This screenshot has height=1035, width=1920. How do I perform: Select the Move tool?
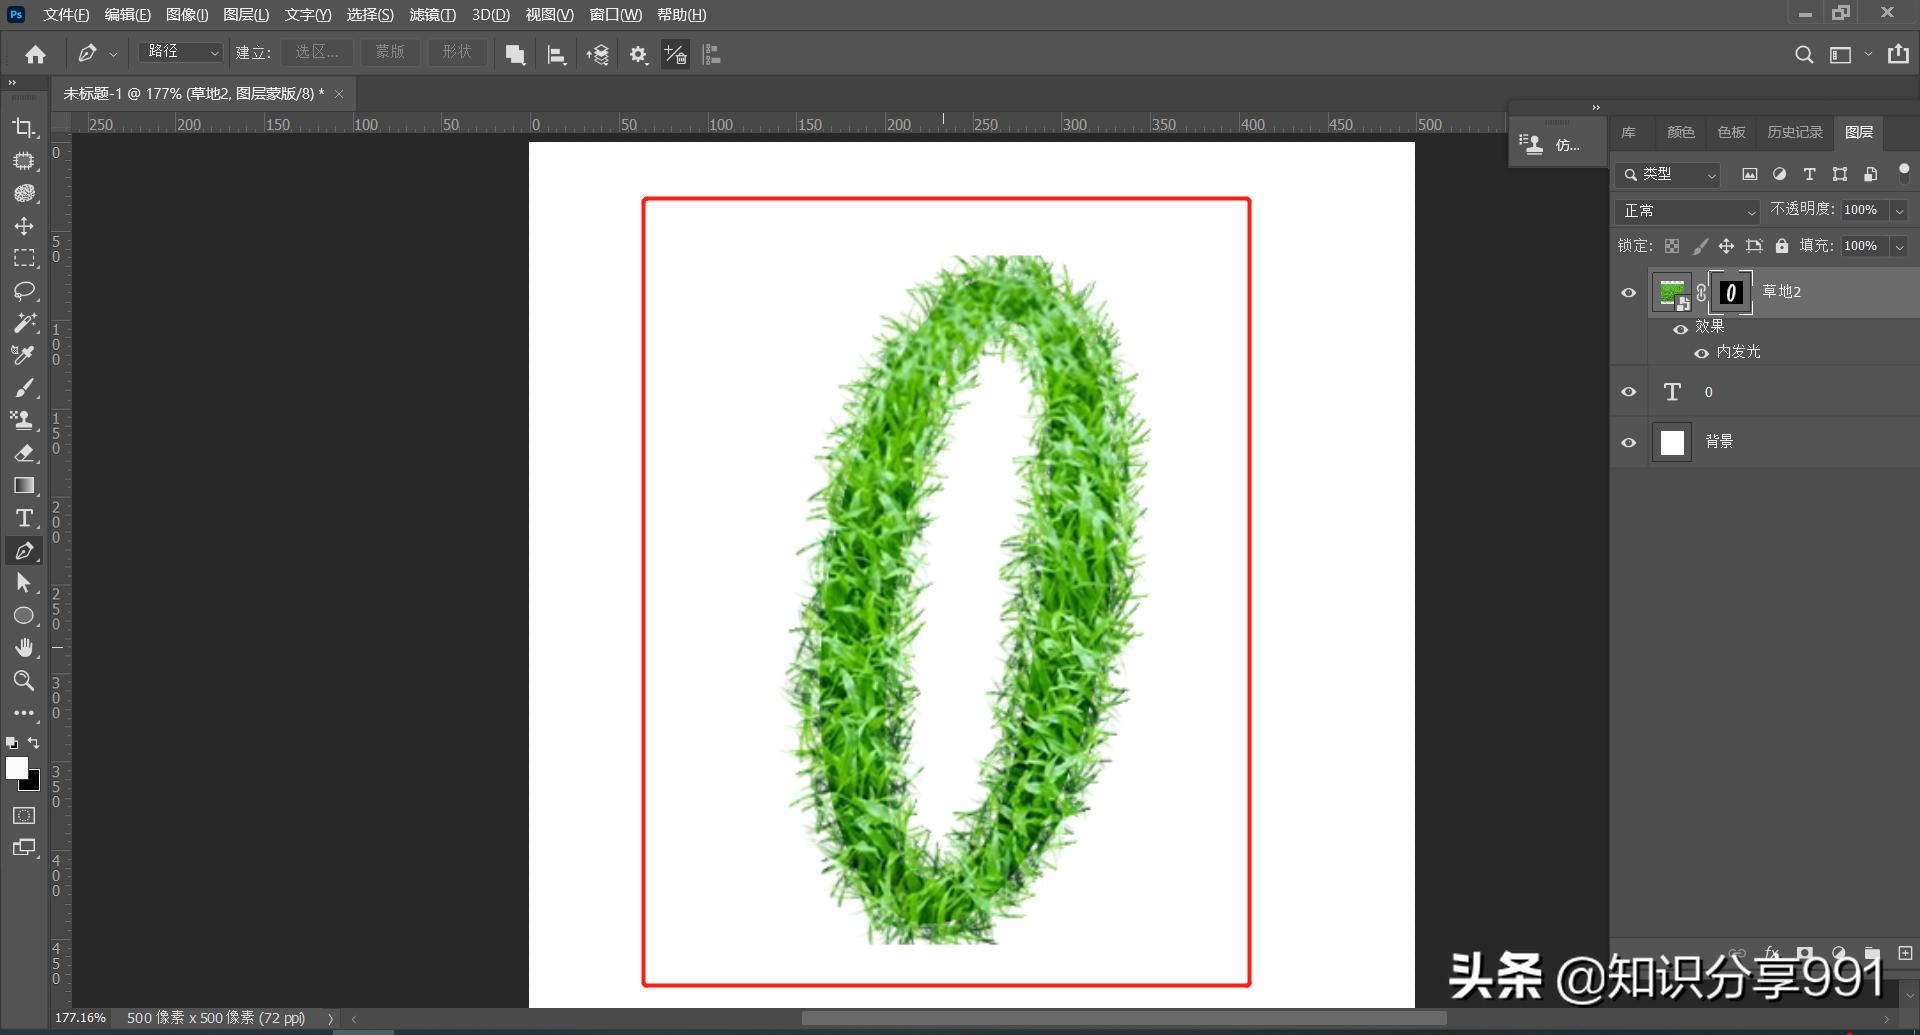25,225
